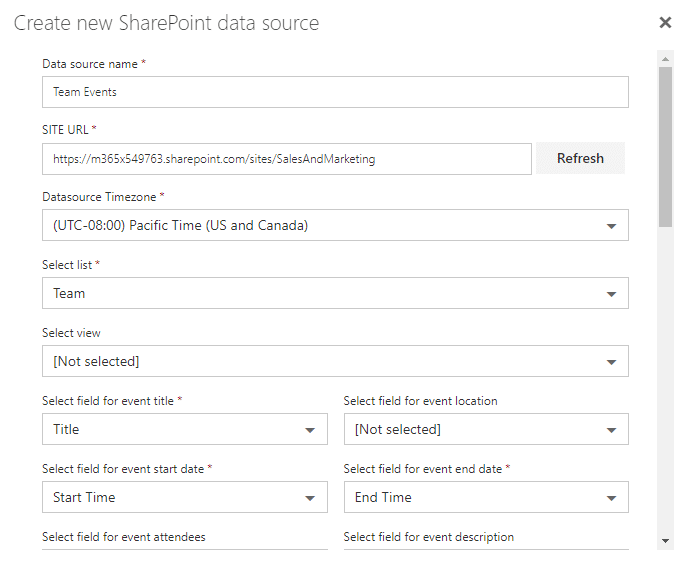Click the 'Select view' label
The image size is (687, 563).
pyautogui.click(x=71, y=333)
